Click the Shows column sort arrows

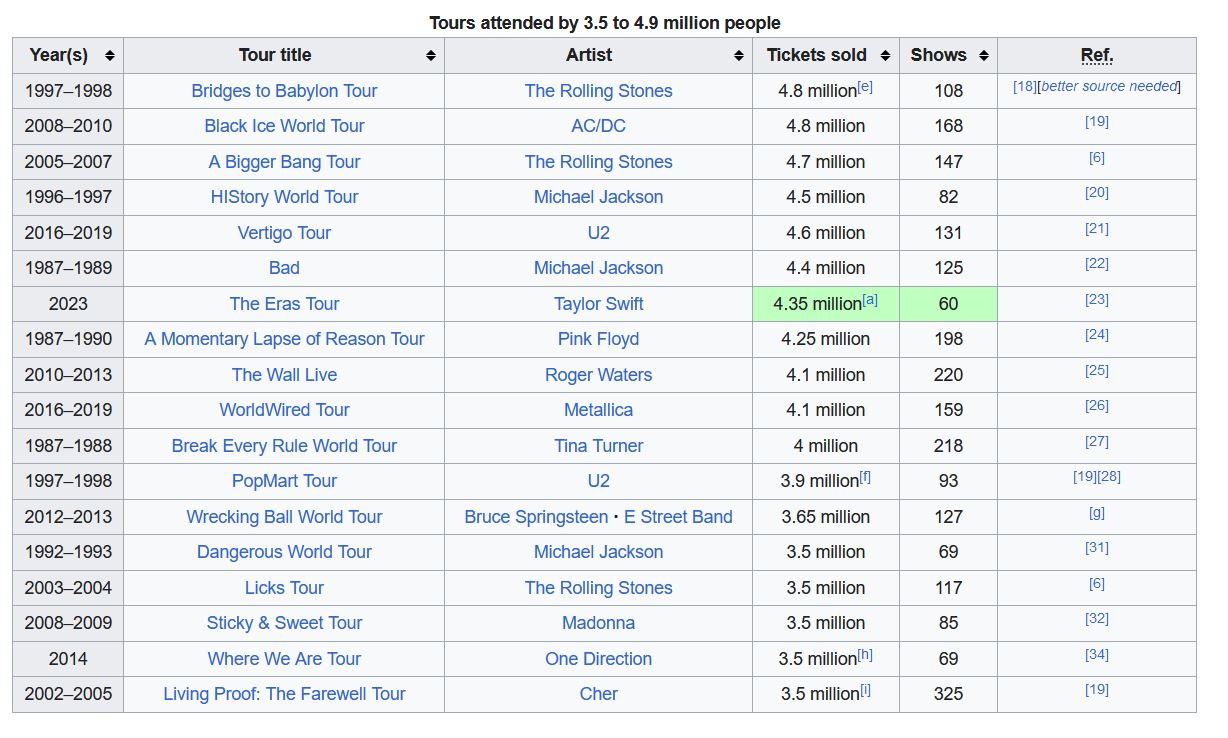(983, 56)
